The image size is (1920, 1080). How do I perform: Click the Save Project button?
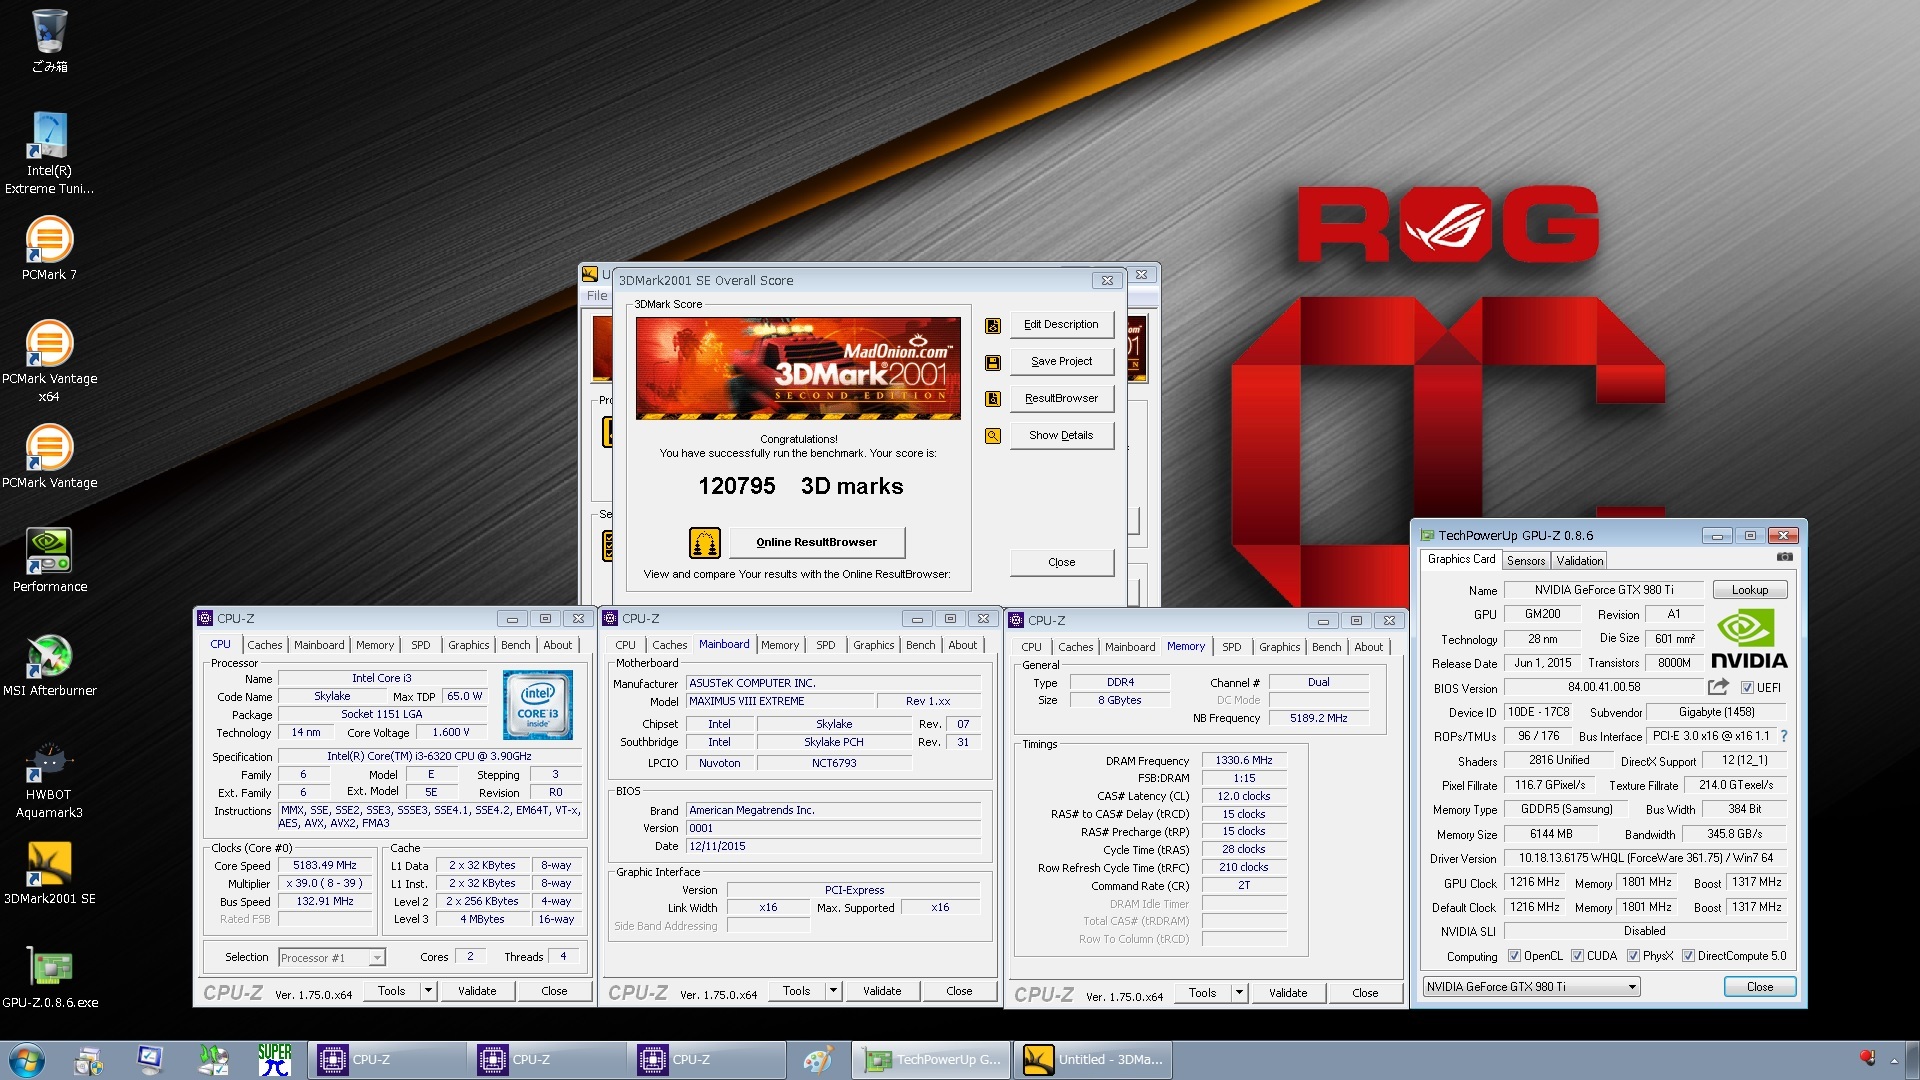(1061, 361)
